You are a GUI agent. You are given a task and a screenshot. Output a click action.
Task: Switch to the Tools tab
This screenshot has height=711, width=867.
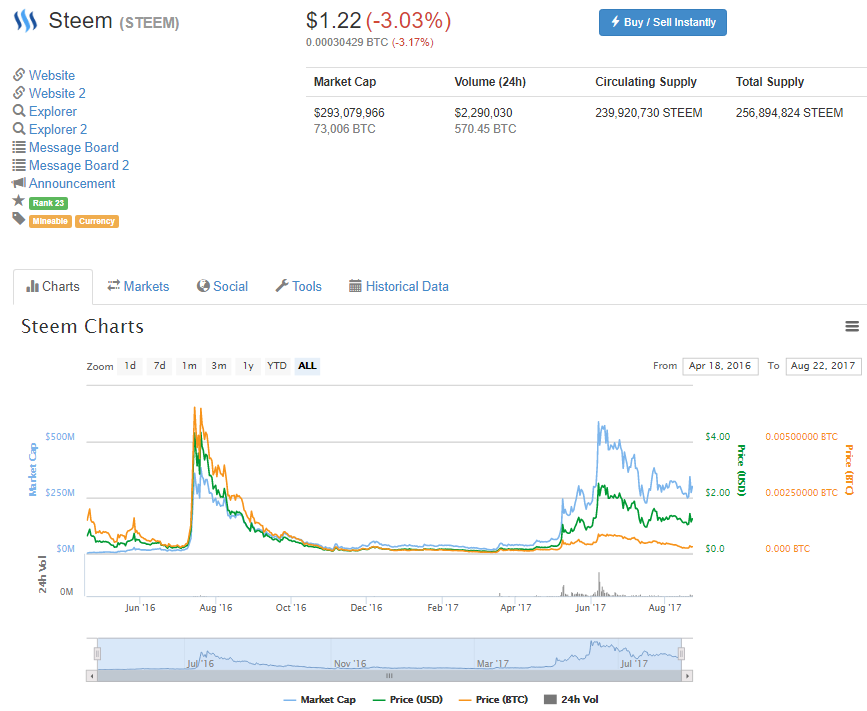299,286
